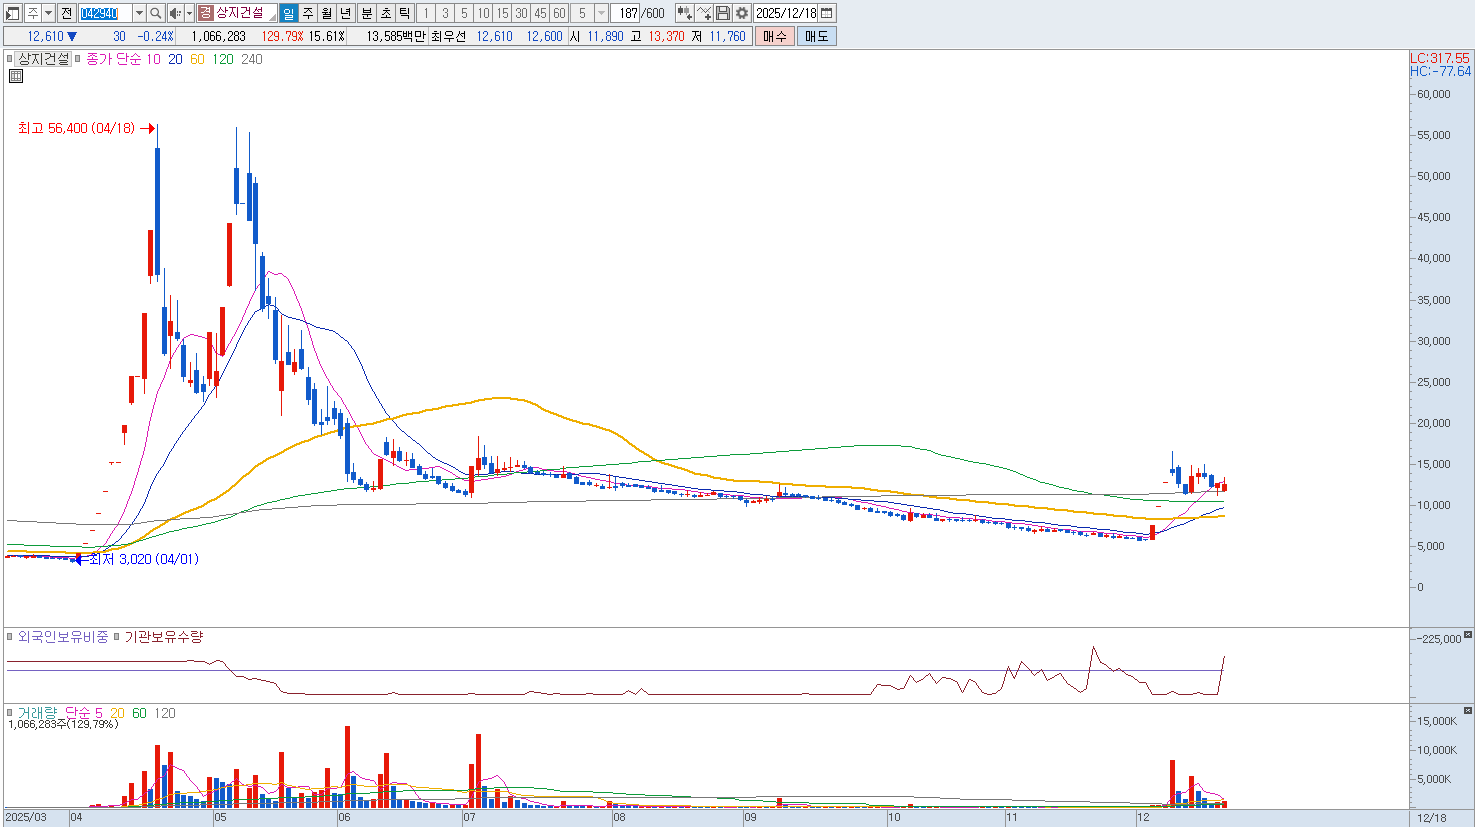Click the panel layout icon at top-left
This screenshot has height=827, width=1475.
pos(13,13)
